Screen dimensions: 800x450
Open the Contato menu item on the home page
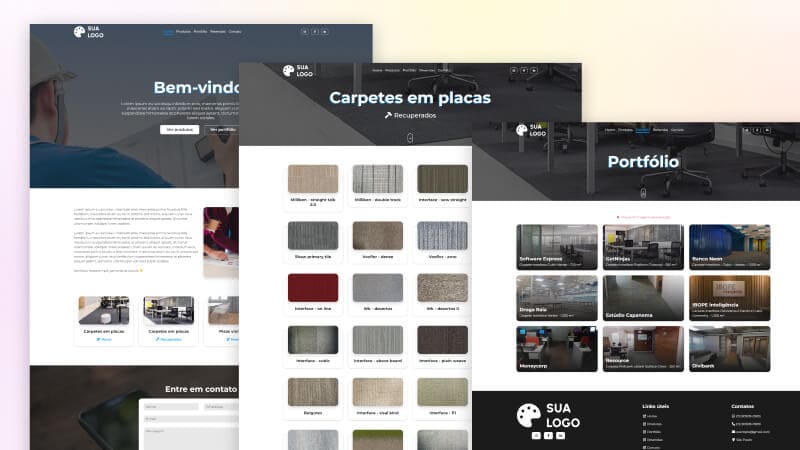pyautogui.click(x=235, y=32)
